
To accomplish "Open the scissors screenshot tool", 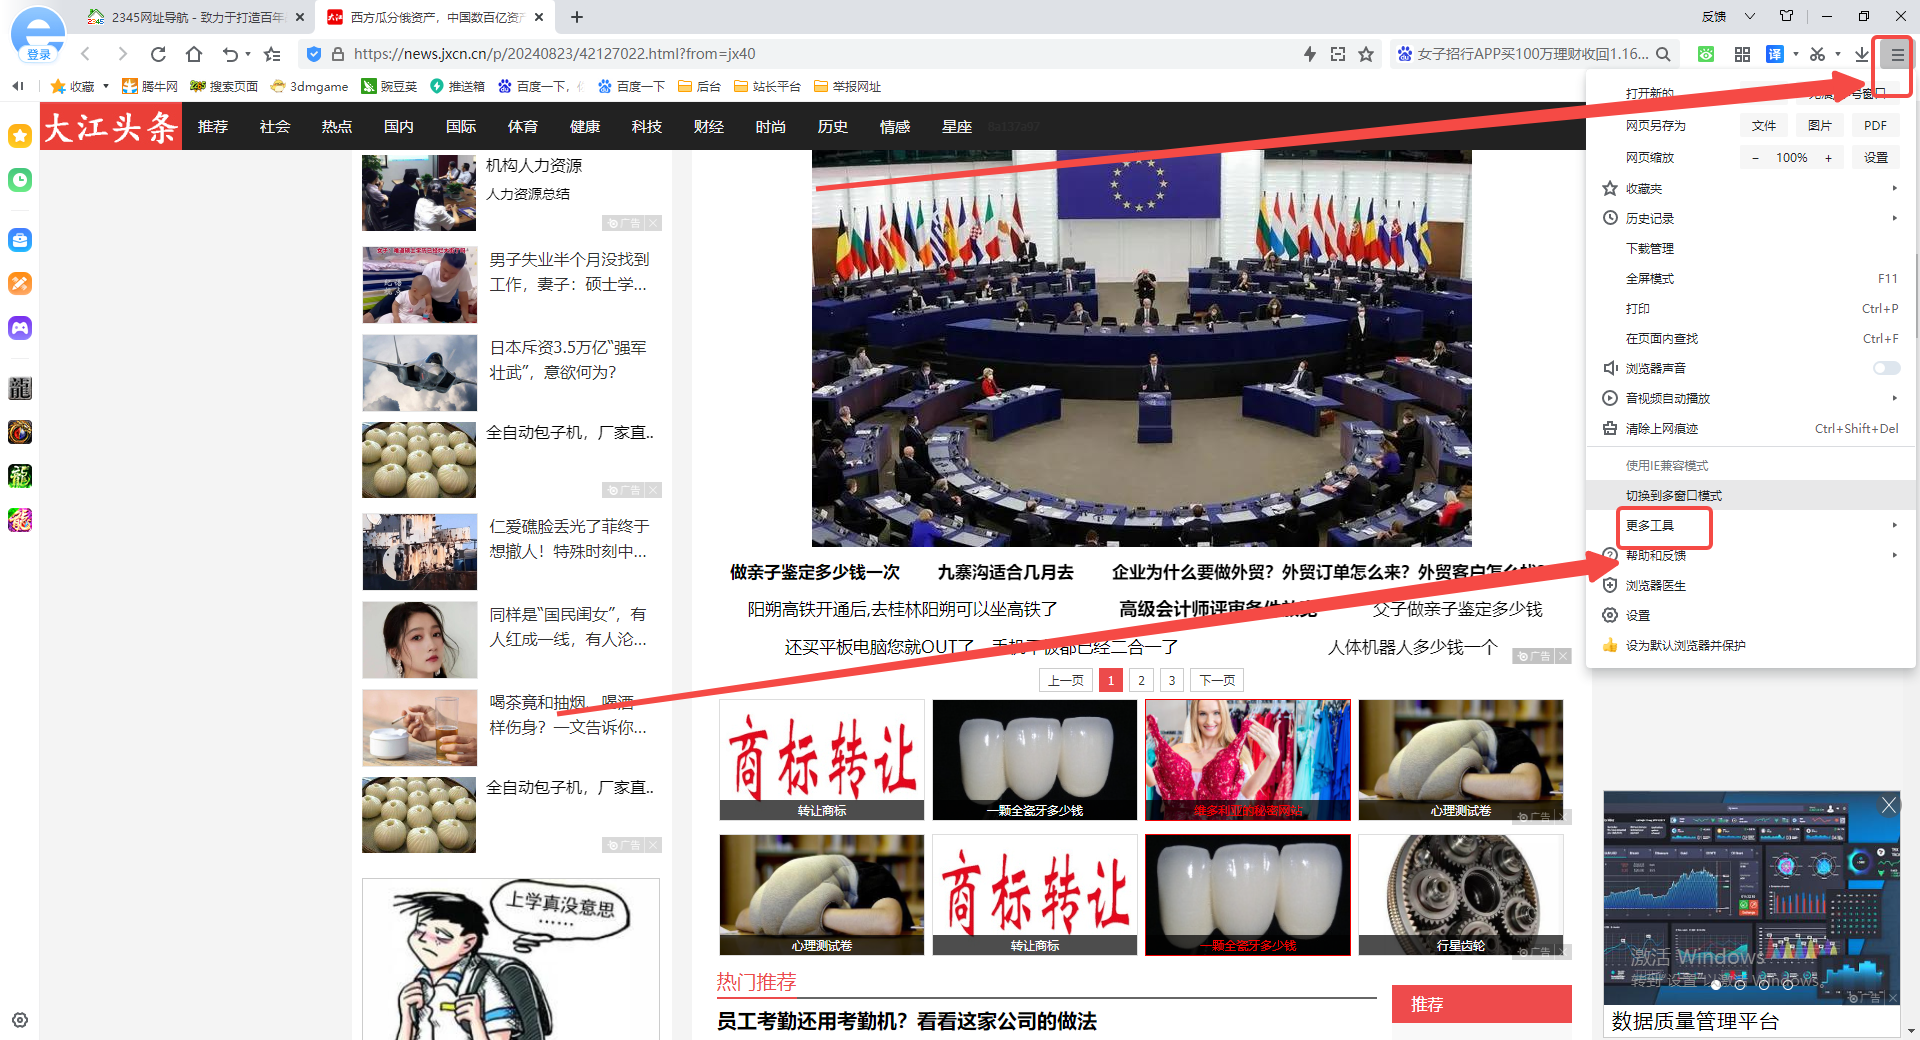I will 1817,55.
